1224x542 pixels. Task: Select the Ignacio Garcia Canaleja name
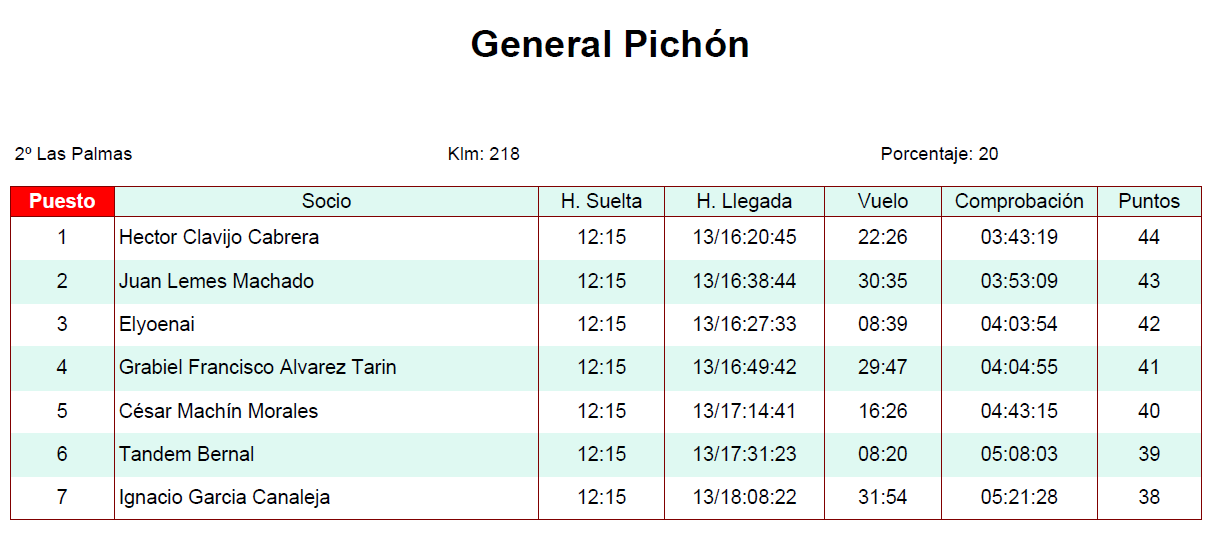click(x=224, y=497)
